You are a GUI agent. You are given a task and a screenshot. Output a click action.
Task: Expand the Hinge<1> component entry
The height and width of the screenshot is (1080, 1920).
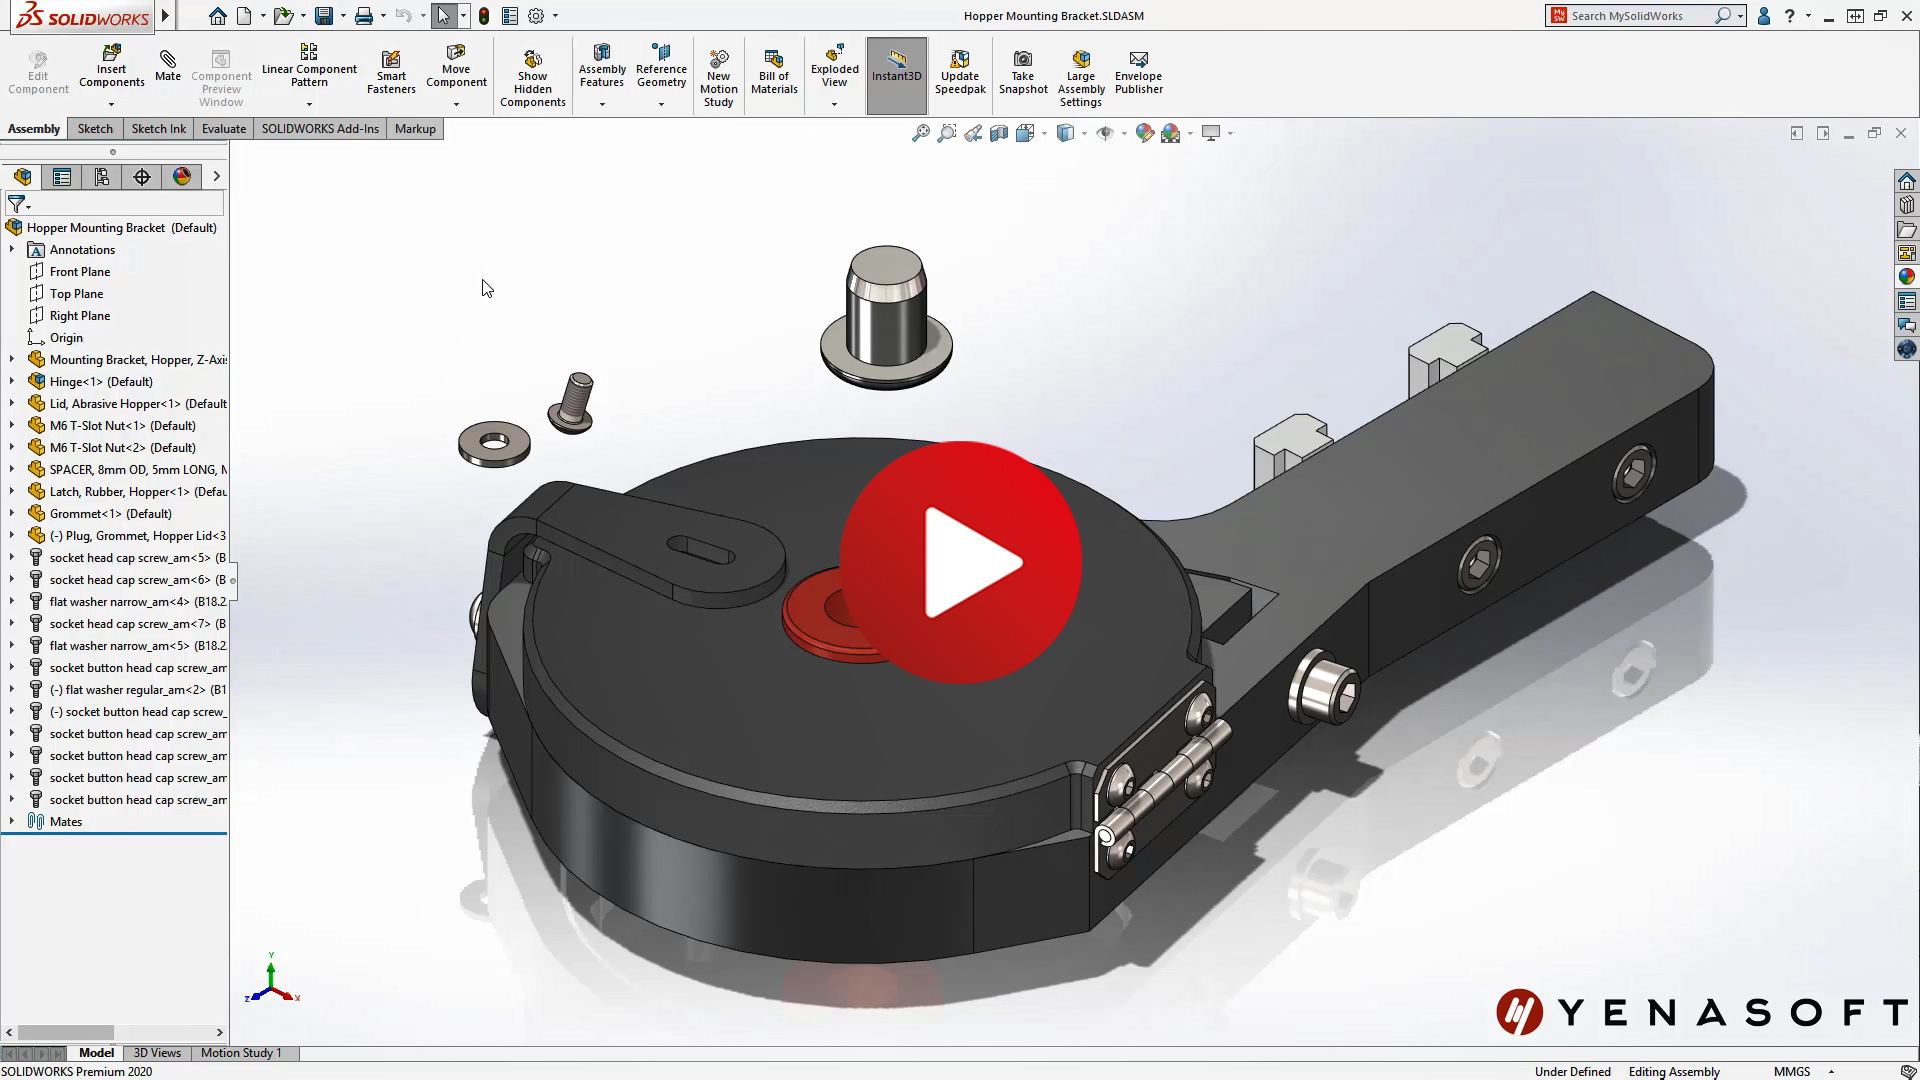click(x=13, y=381)
